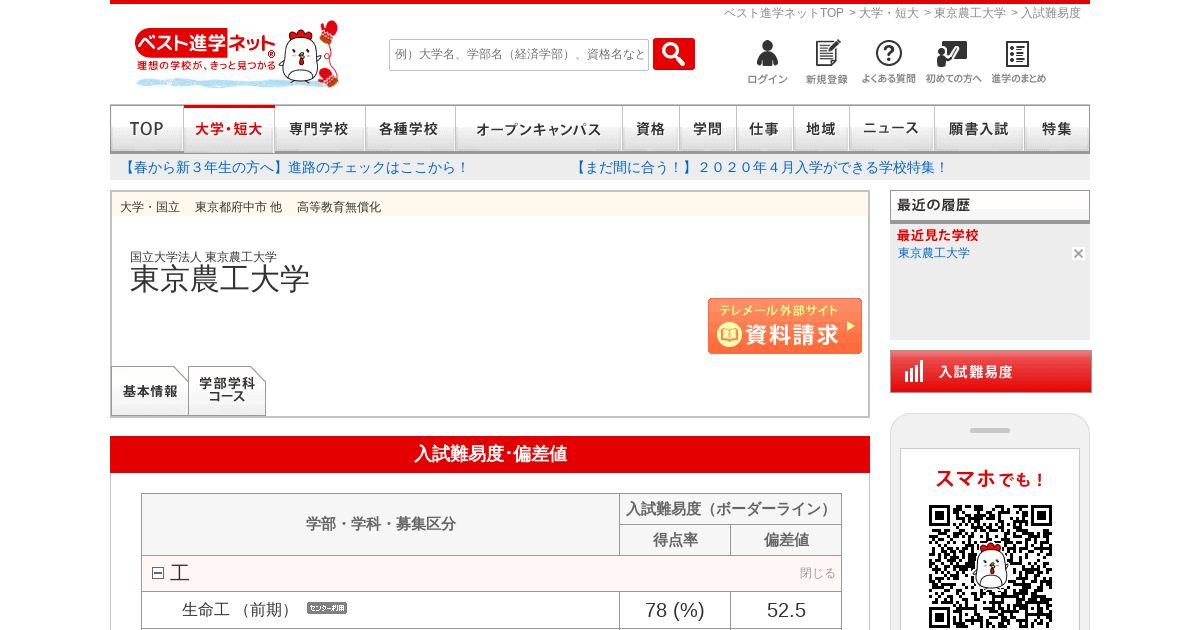Screen dimensions: 1200x630
Task: Open the 資格 navigation tab
Action: (651, 129)
